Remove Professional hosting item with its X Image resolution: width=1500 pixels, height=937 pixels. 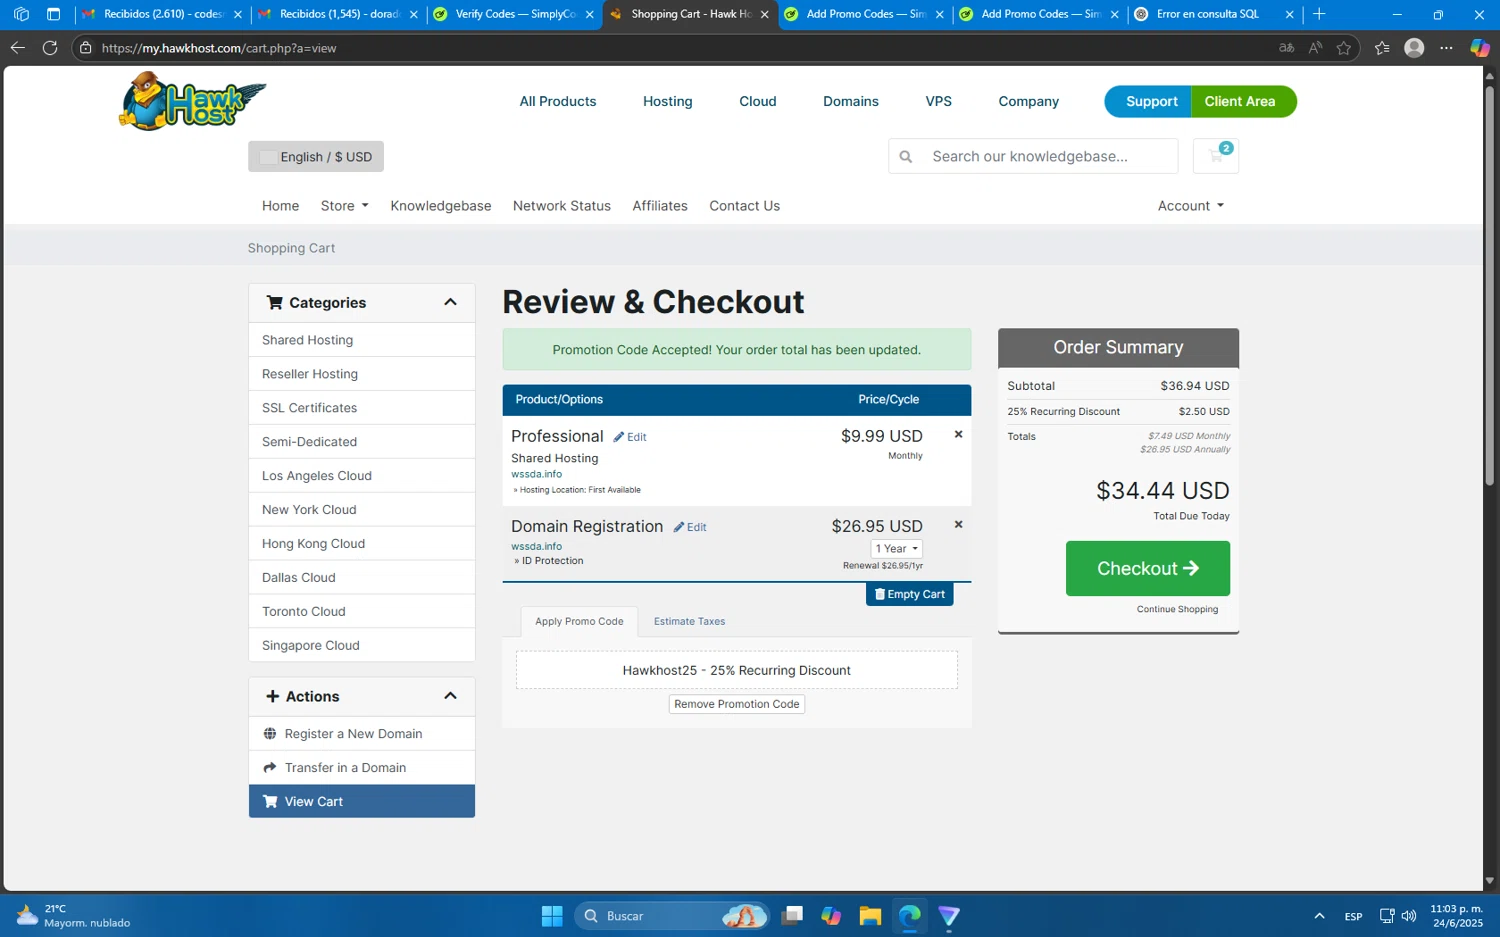click(x=958, y=434)
